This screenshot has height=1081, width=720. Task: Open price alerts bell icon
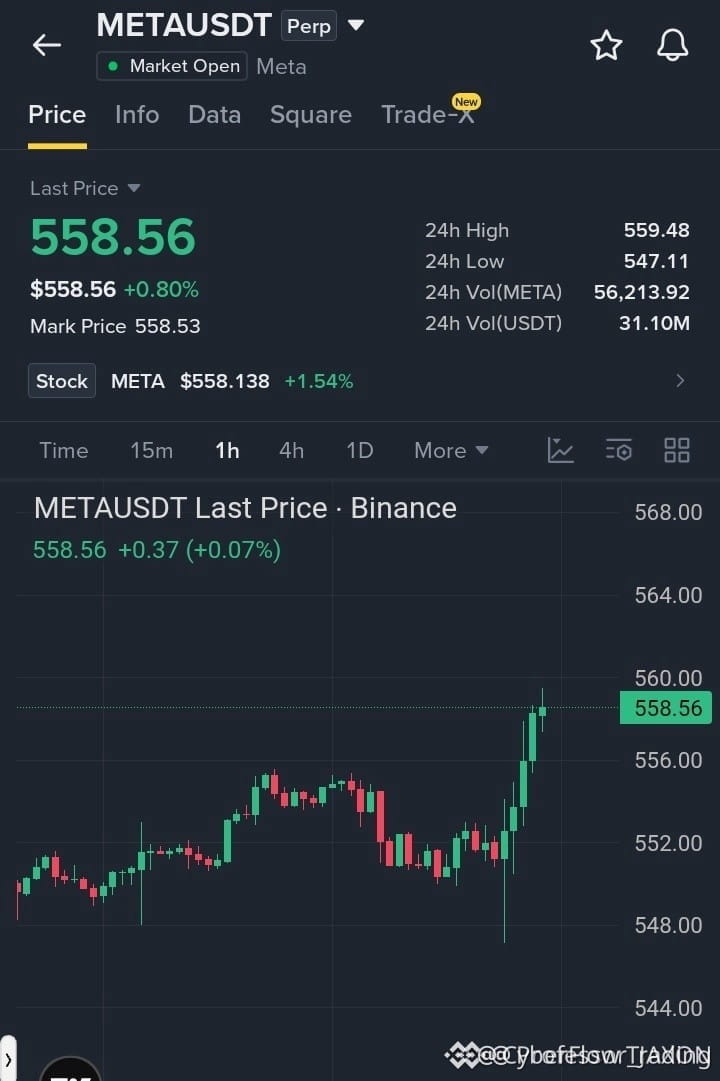[x=672, y=46]
